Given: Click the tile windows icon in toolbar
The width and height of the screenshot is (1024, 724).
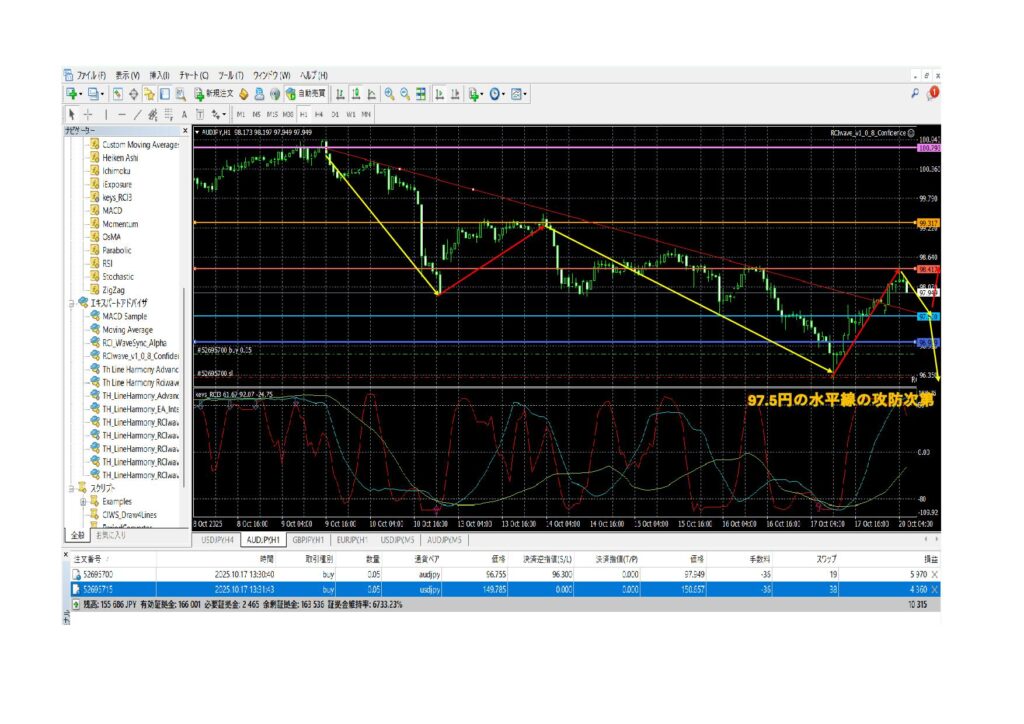Looking at the screenshot, I should point(421,94).
